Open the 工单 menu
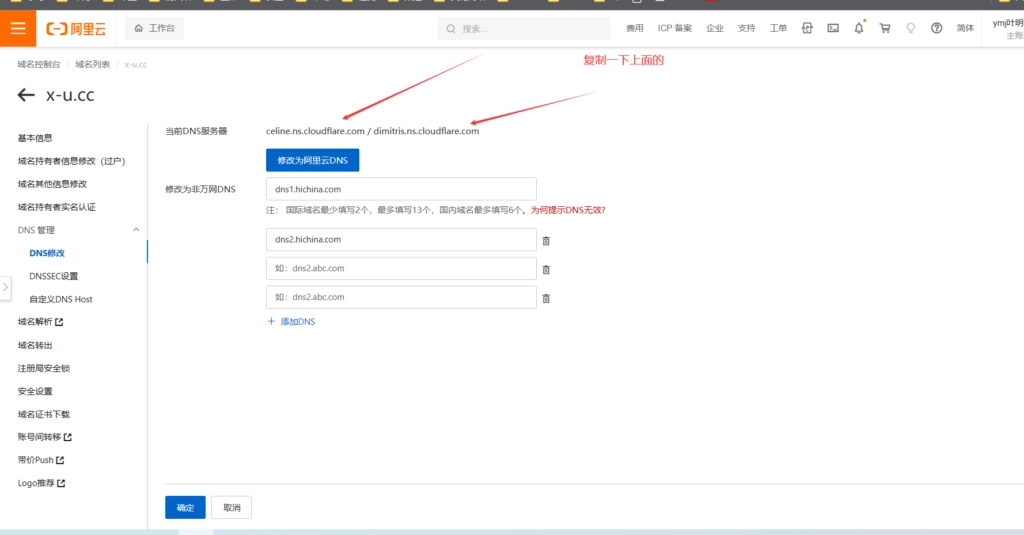The height and width of the screenshot is (535, 1024). [x=778, y=28]
